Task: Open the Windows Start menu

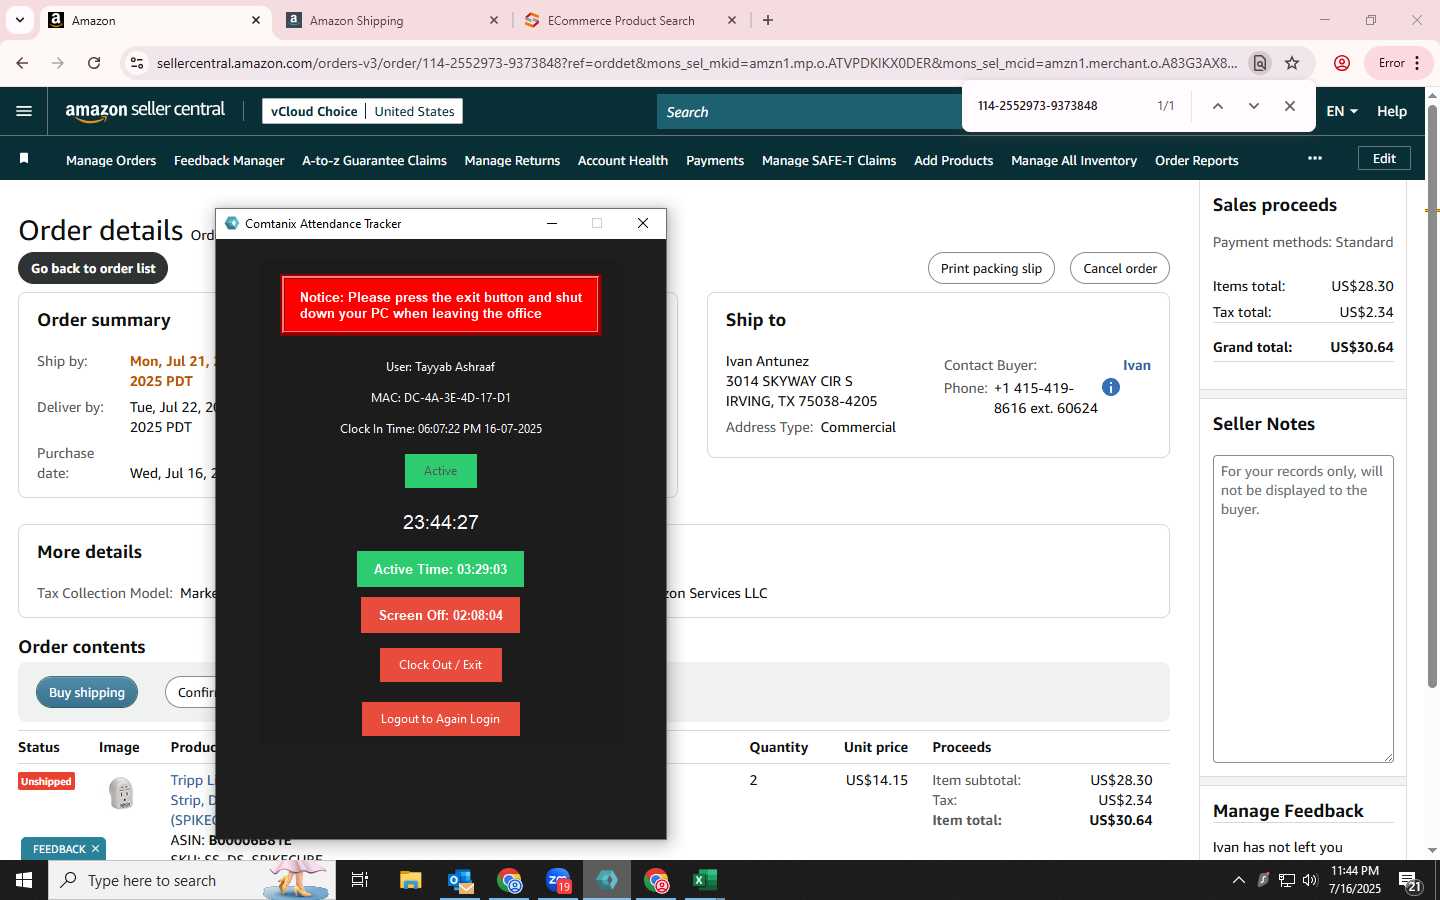Action: 24,880
